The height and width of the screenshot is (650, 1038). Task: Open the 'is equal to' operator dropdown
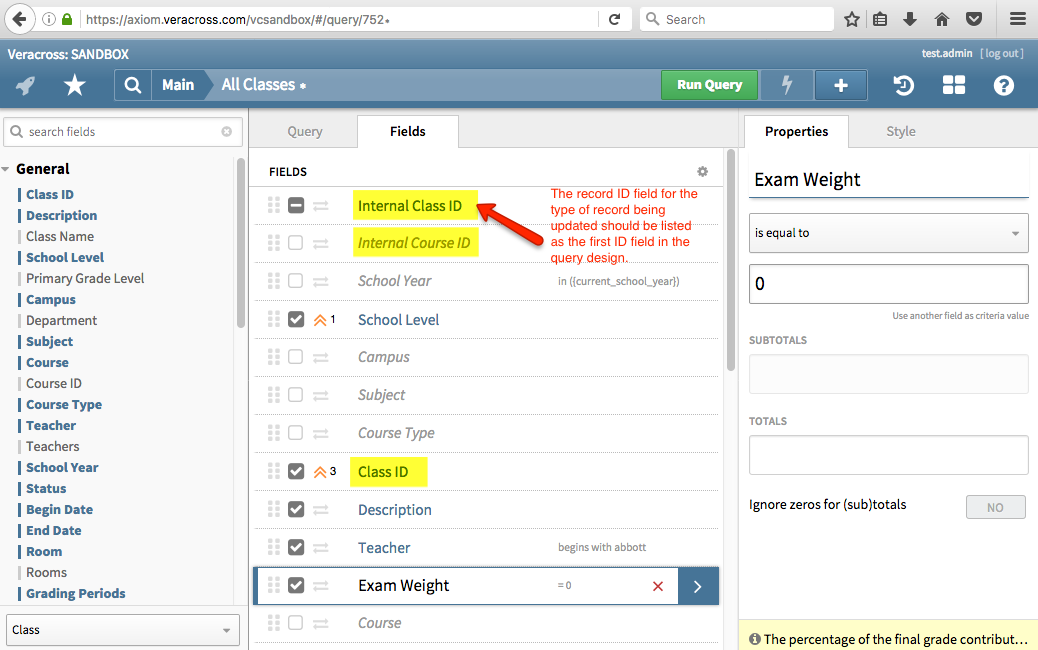tap(888, 233)
